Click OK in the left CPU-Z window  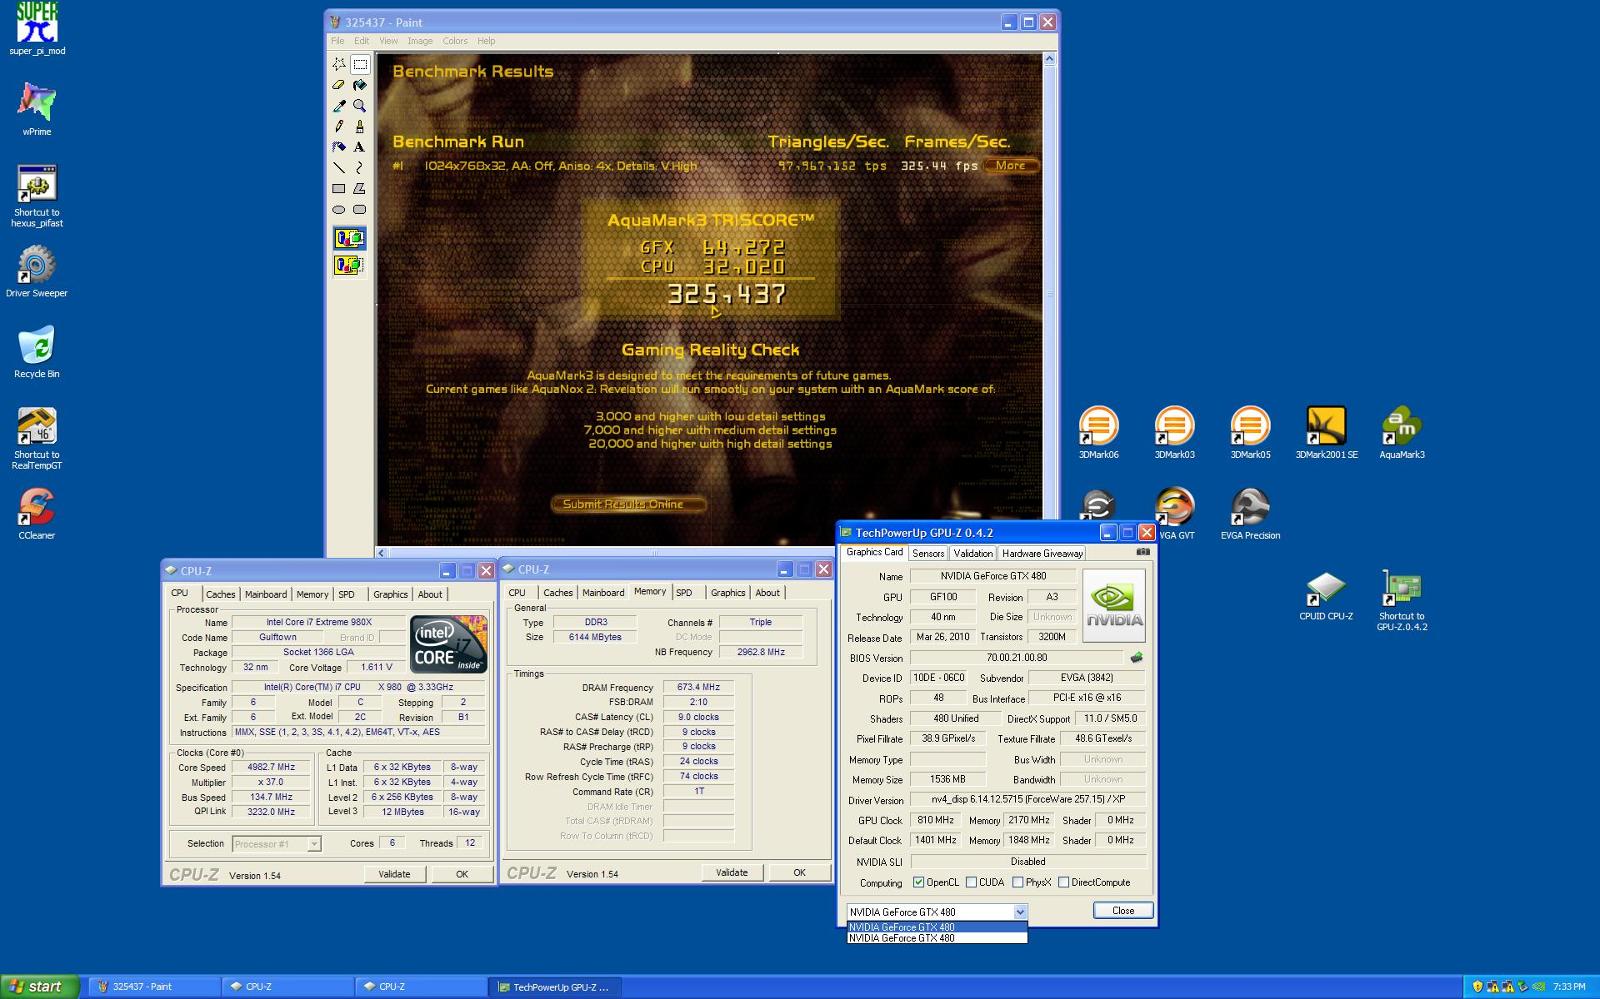coord(462,874)
